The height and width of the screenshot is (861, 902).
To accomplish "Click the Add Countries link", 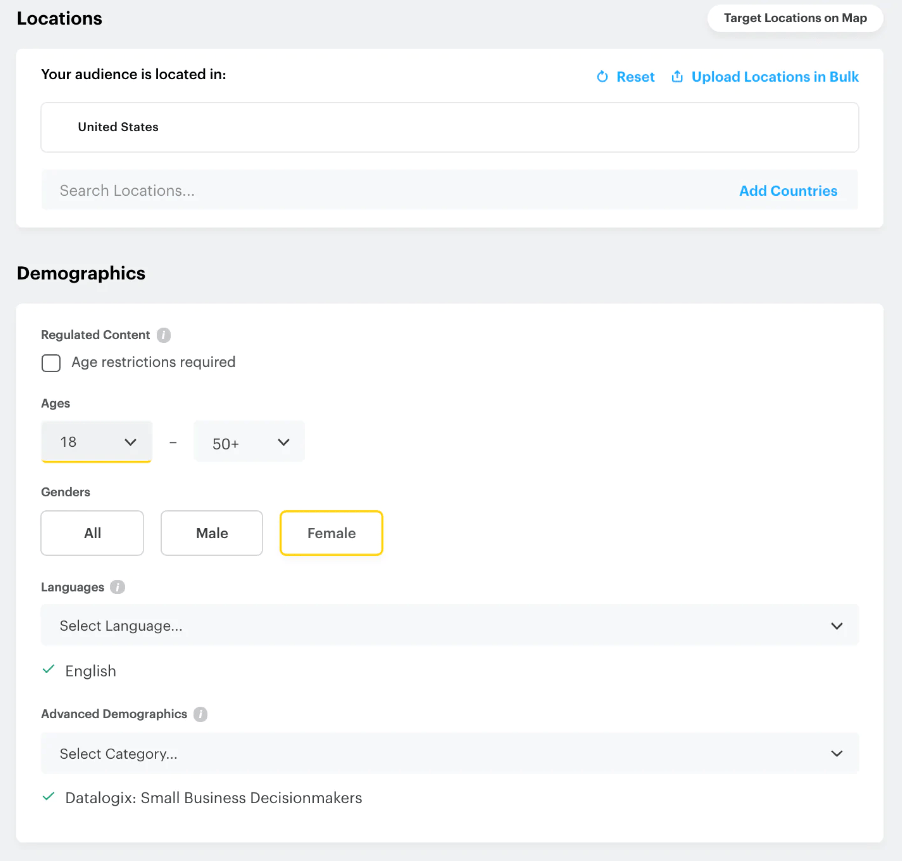I will pyautogui.click(x=788, y=190).
